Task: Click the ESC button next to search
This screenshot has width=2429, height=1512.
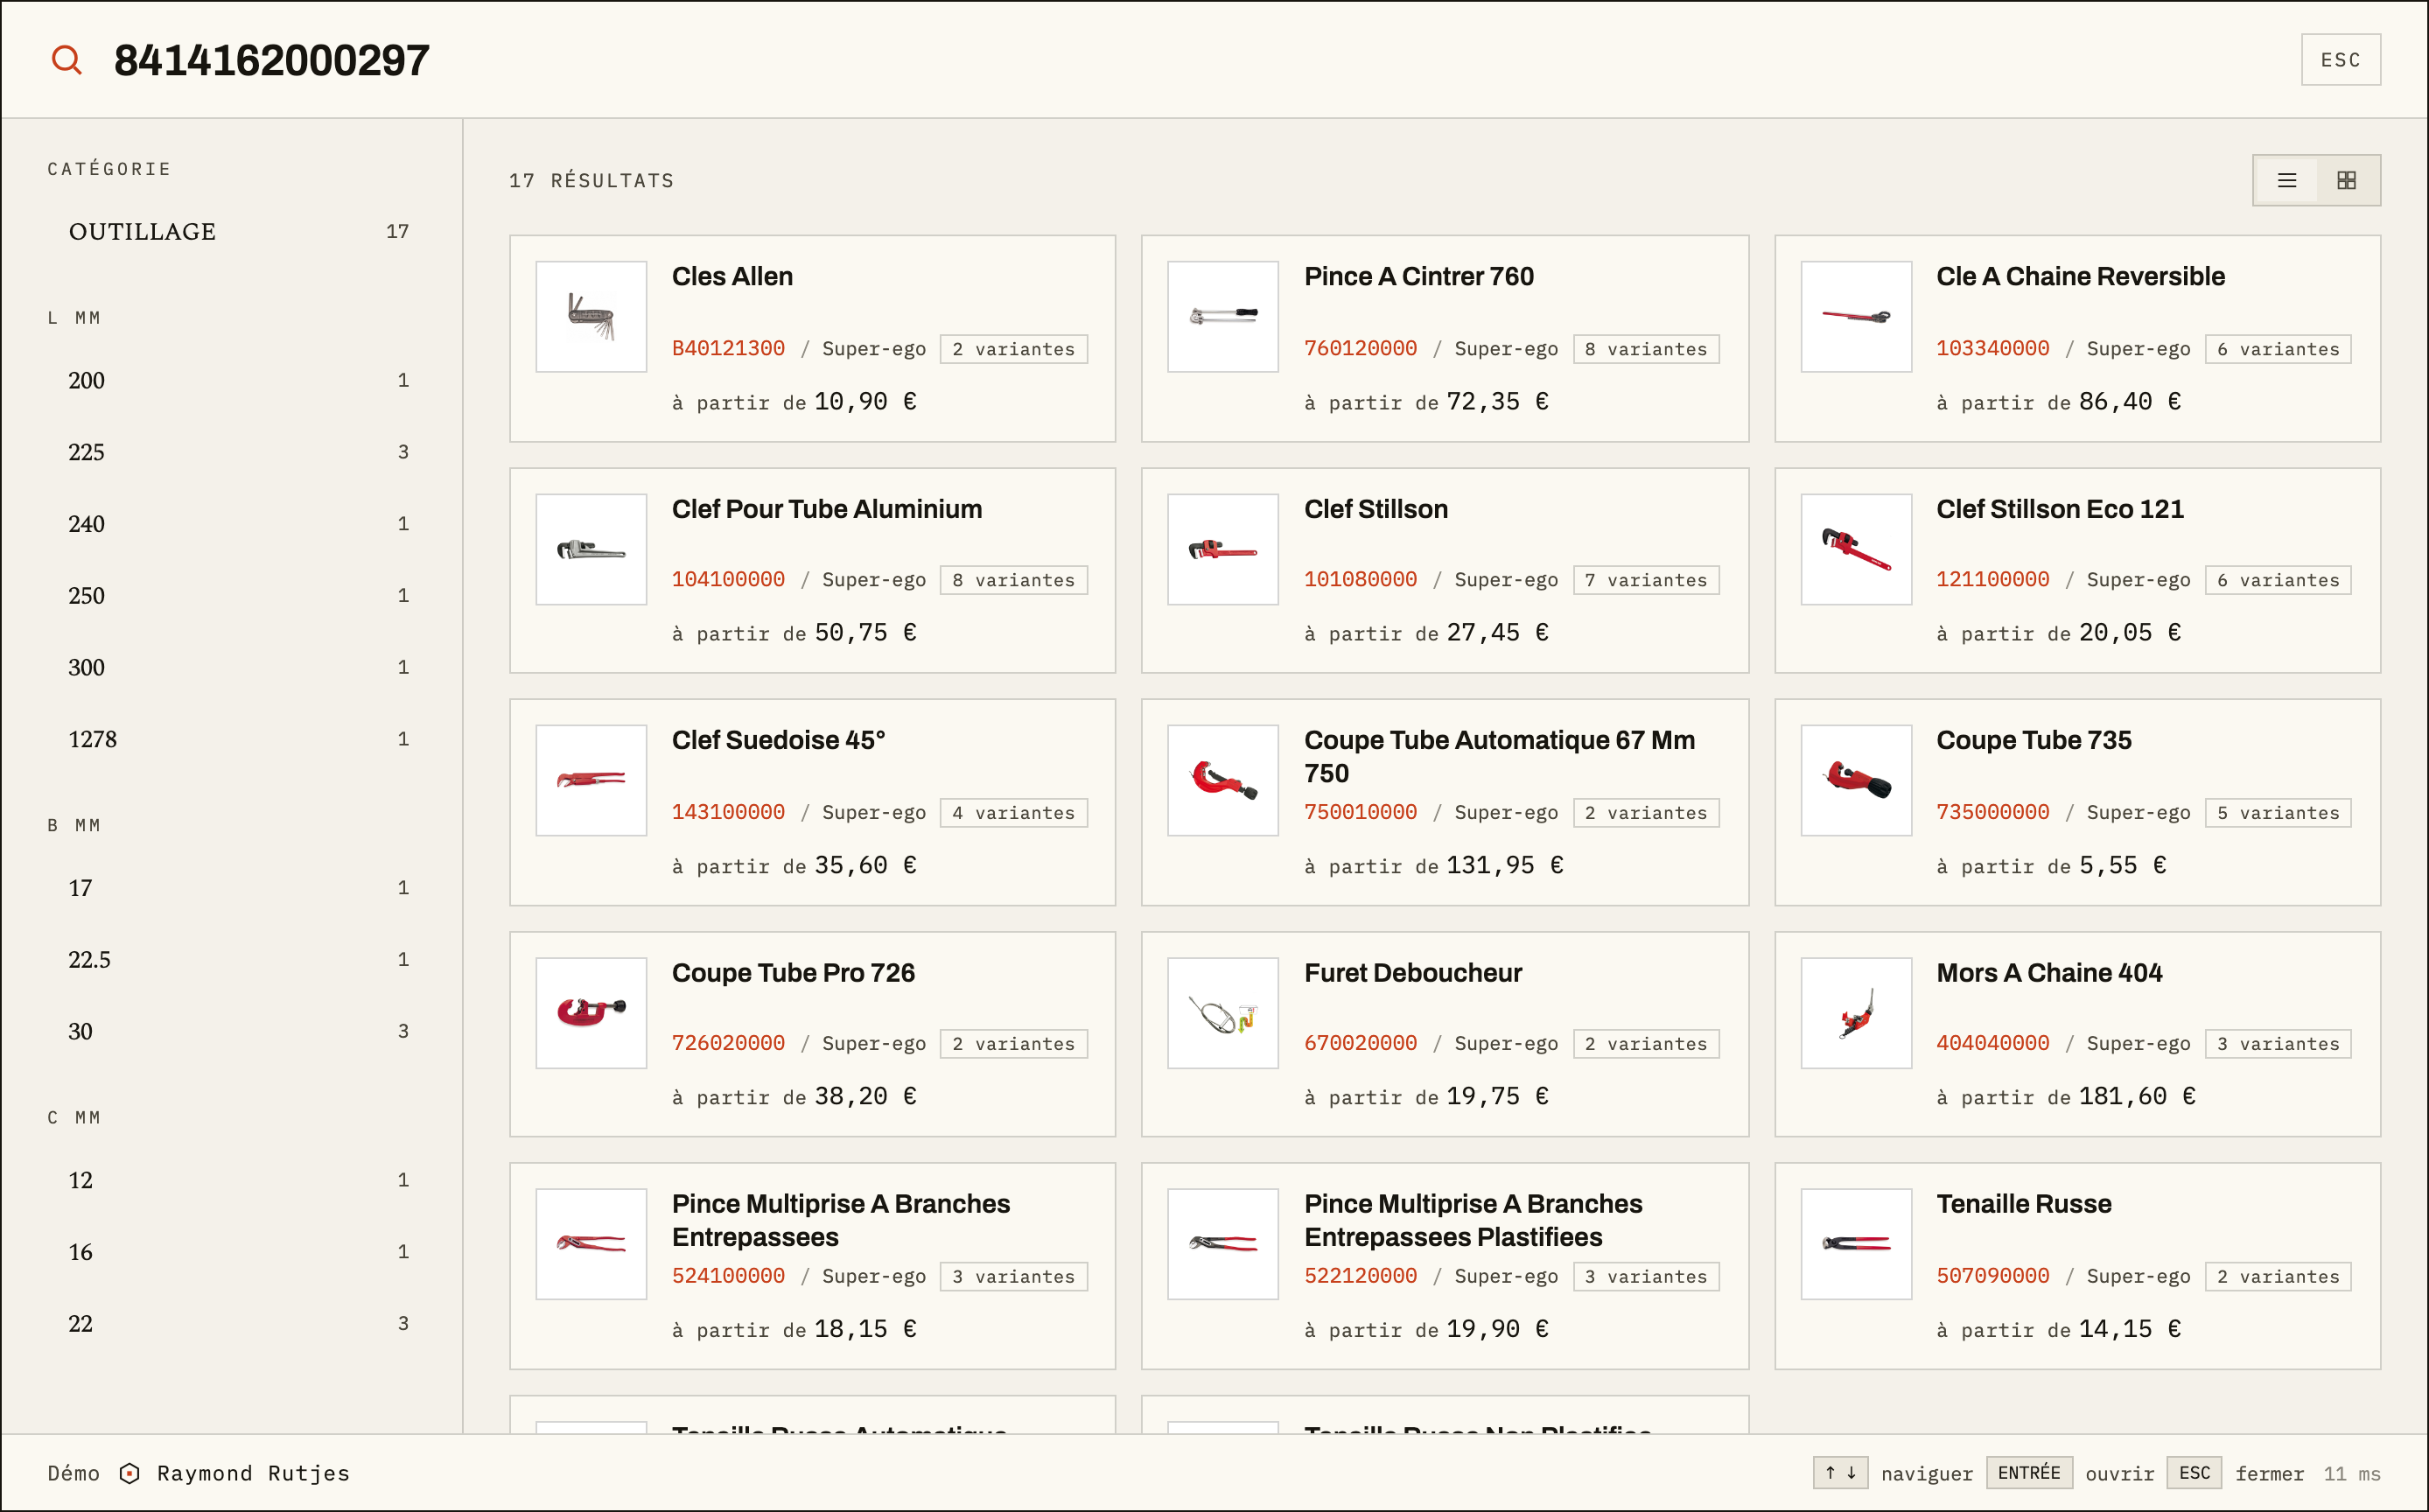Action: click(2340, 60)
